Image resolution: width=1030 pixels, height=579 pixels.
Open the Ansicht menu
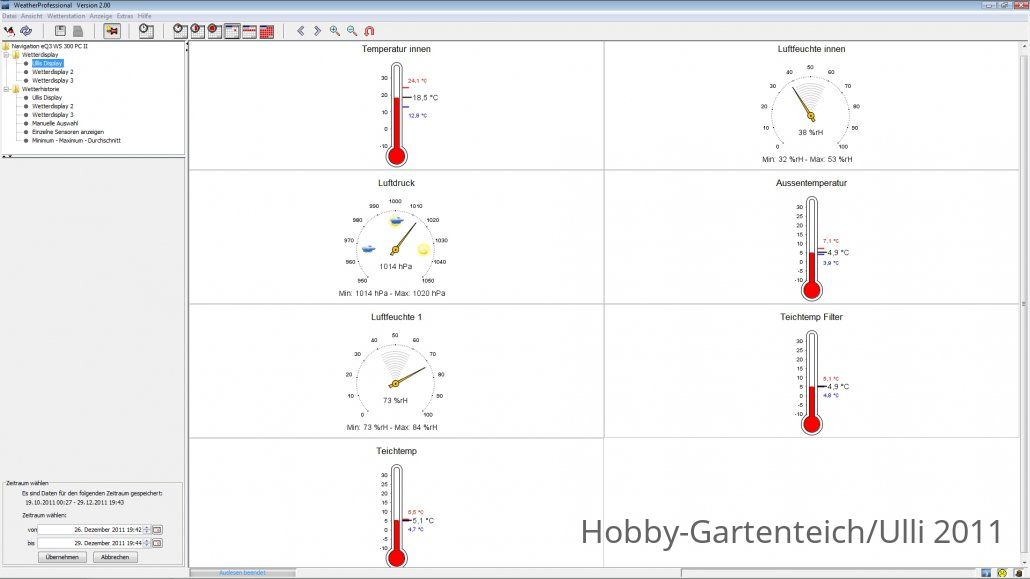click(x=32, y=16)
